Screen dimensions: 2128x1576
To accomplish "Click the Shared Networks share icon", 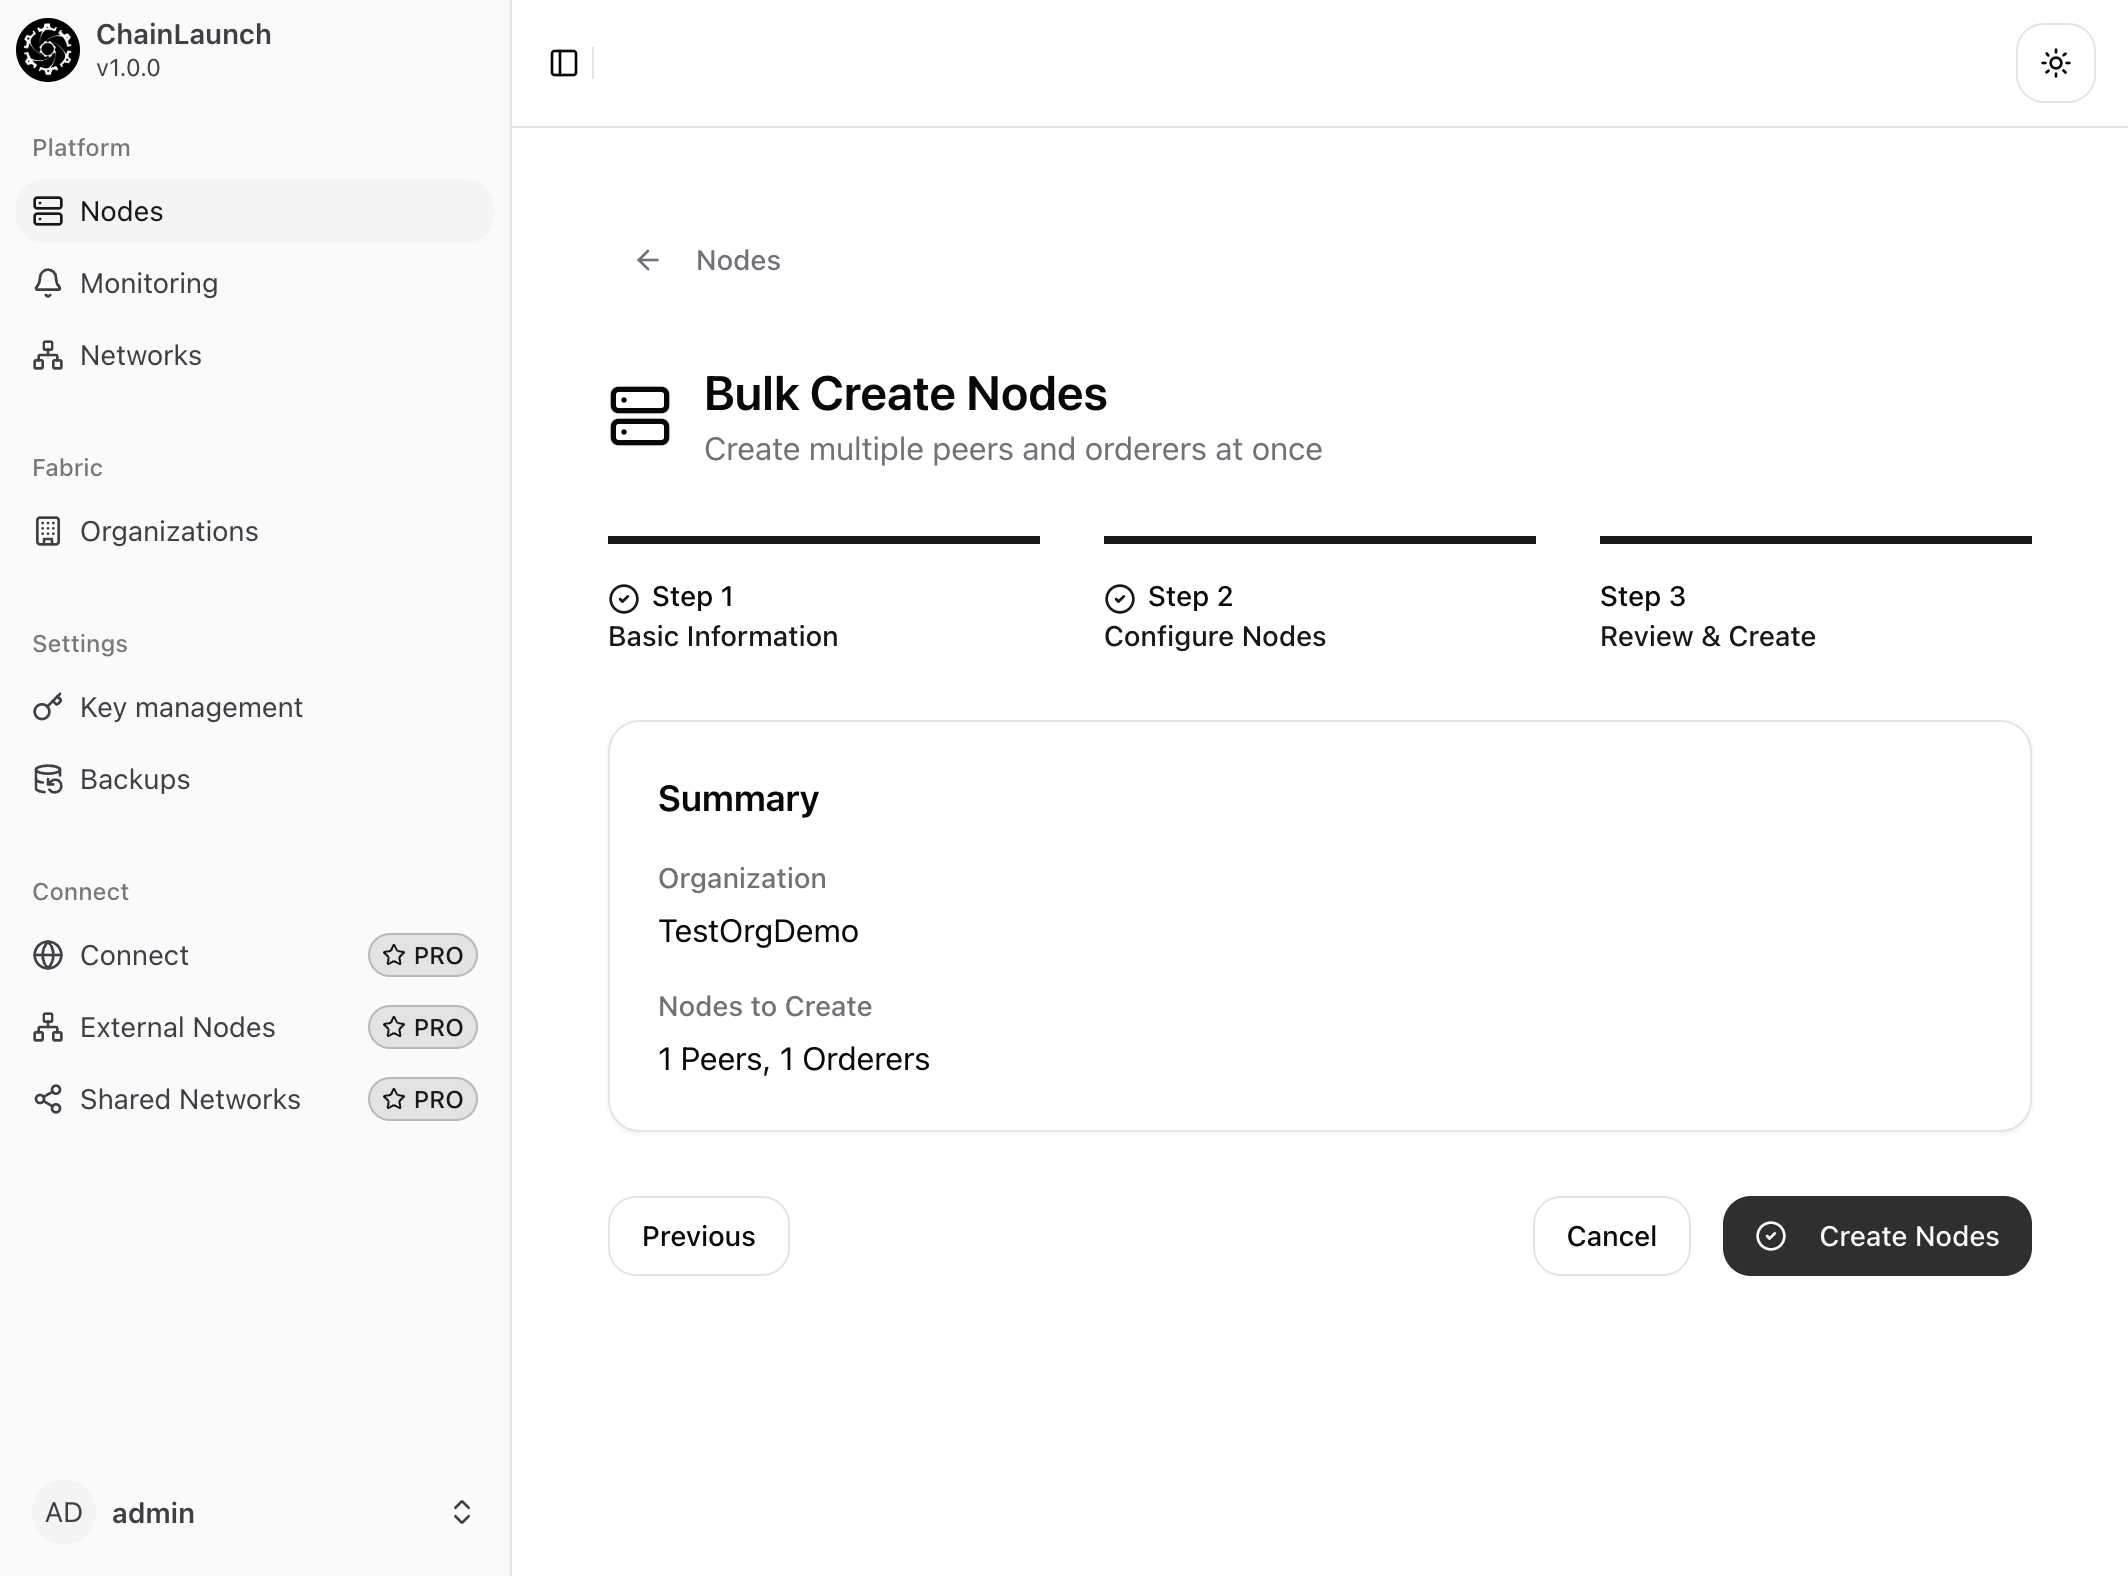I will (48, 1099).
